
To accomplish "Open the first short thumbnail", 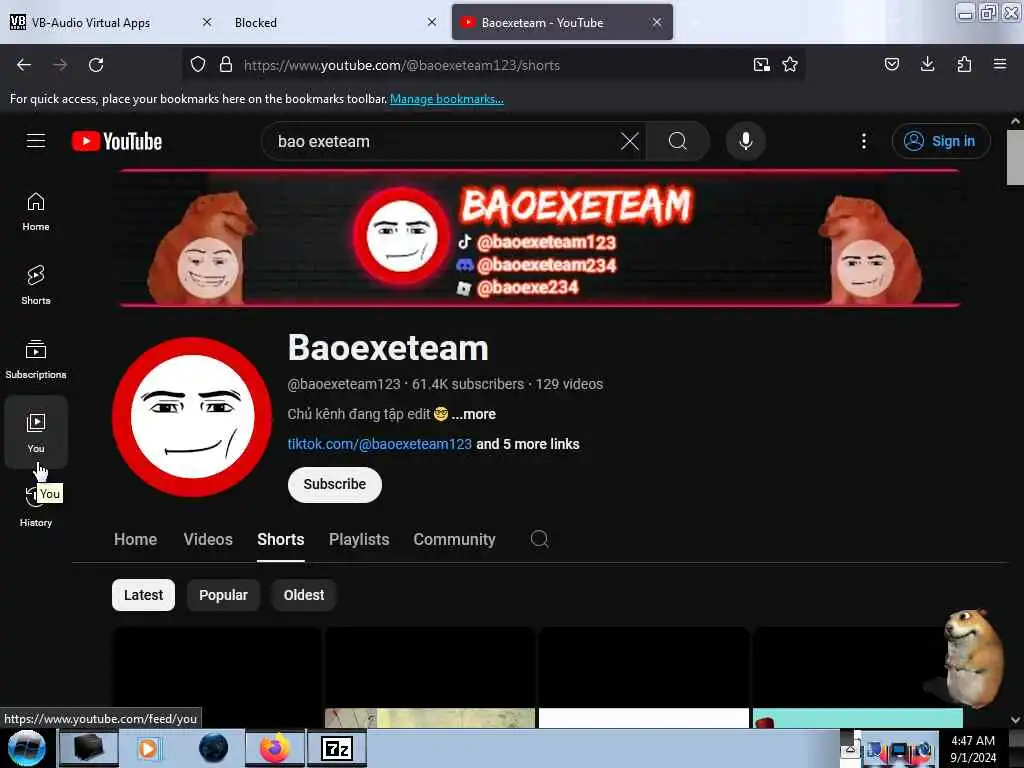I will click(x=217, y=677).
